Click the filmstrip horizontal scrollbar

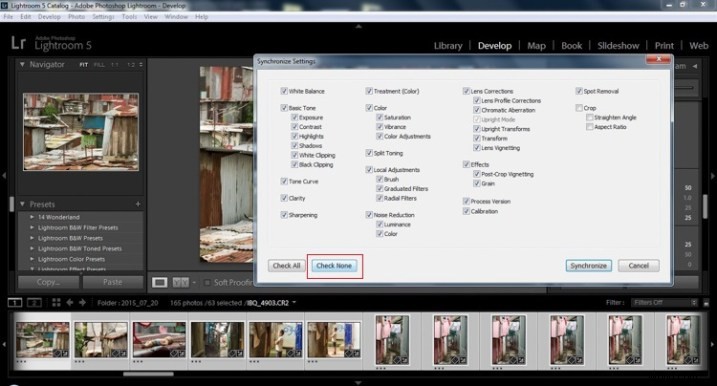(148, 374)
